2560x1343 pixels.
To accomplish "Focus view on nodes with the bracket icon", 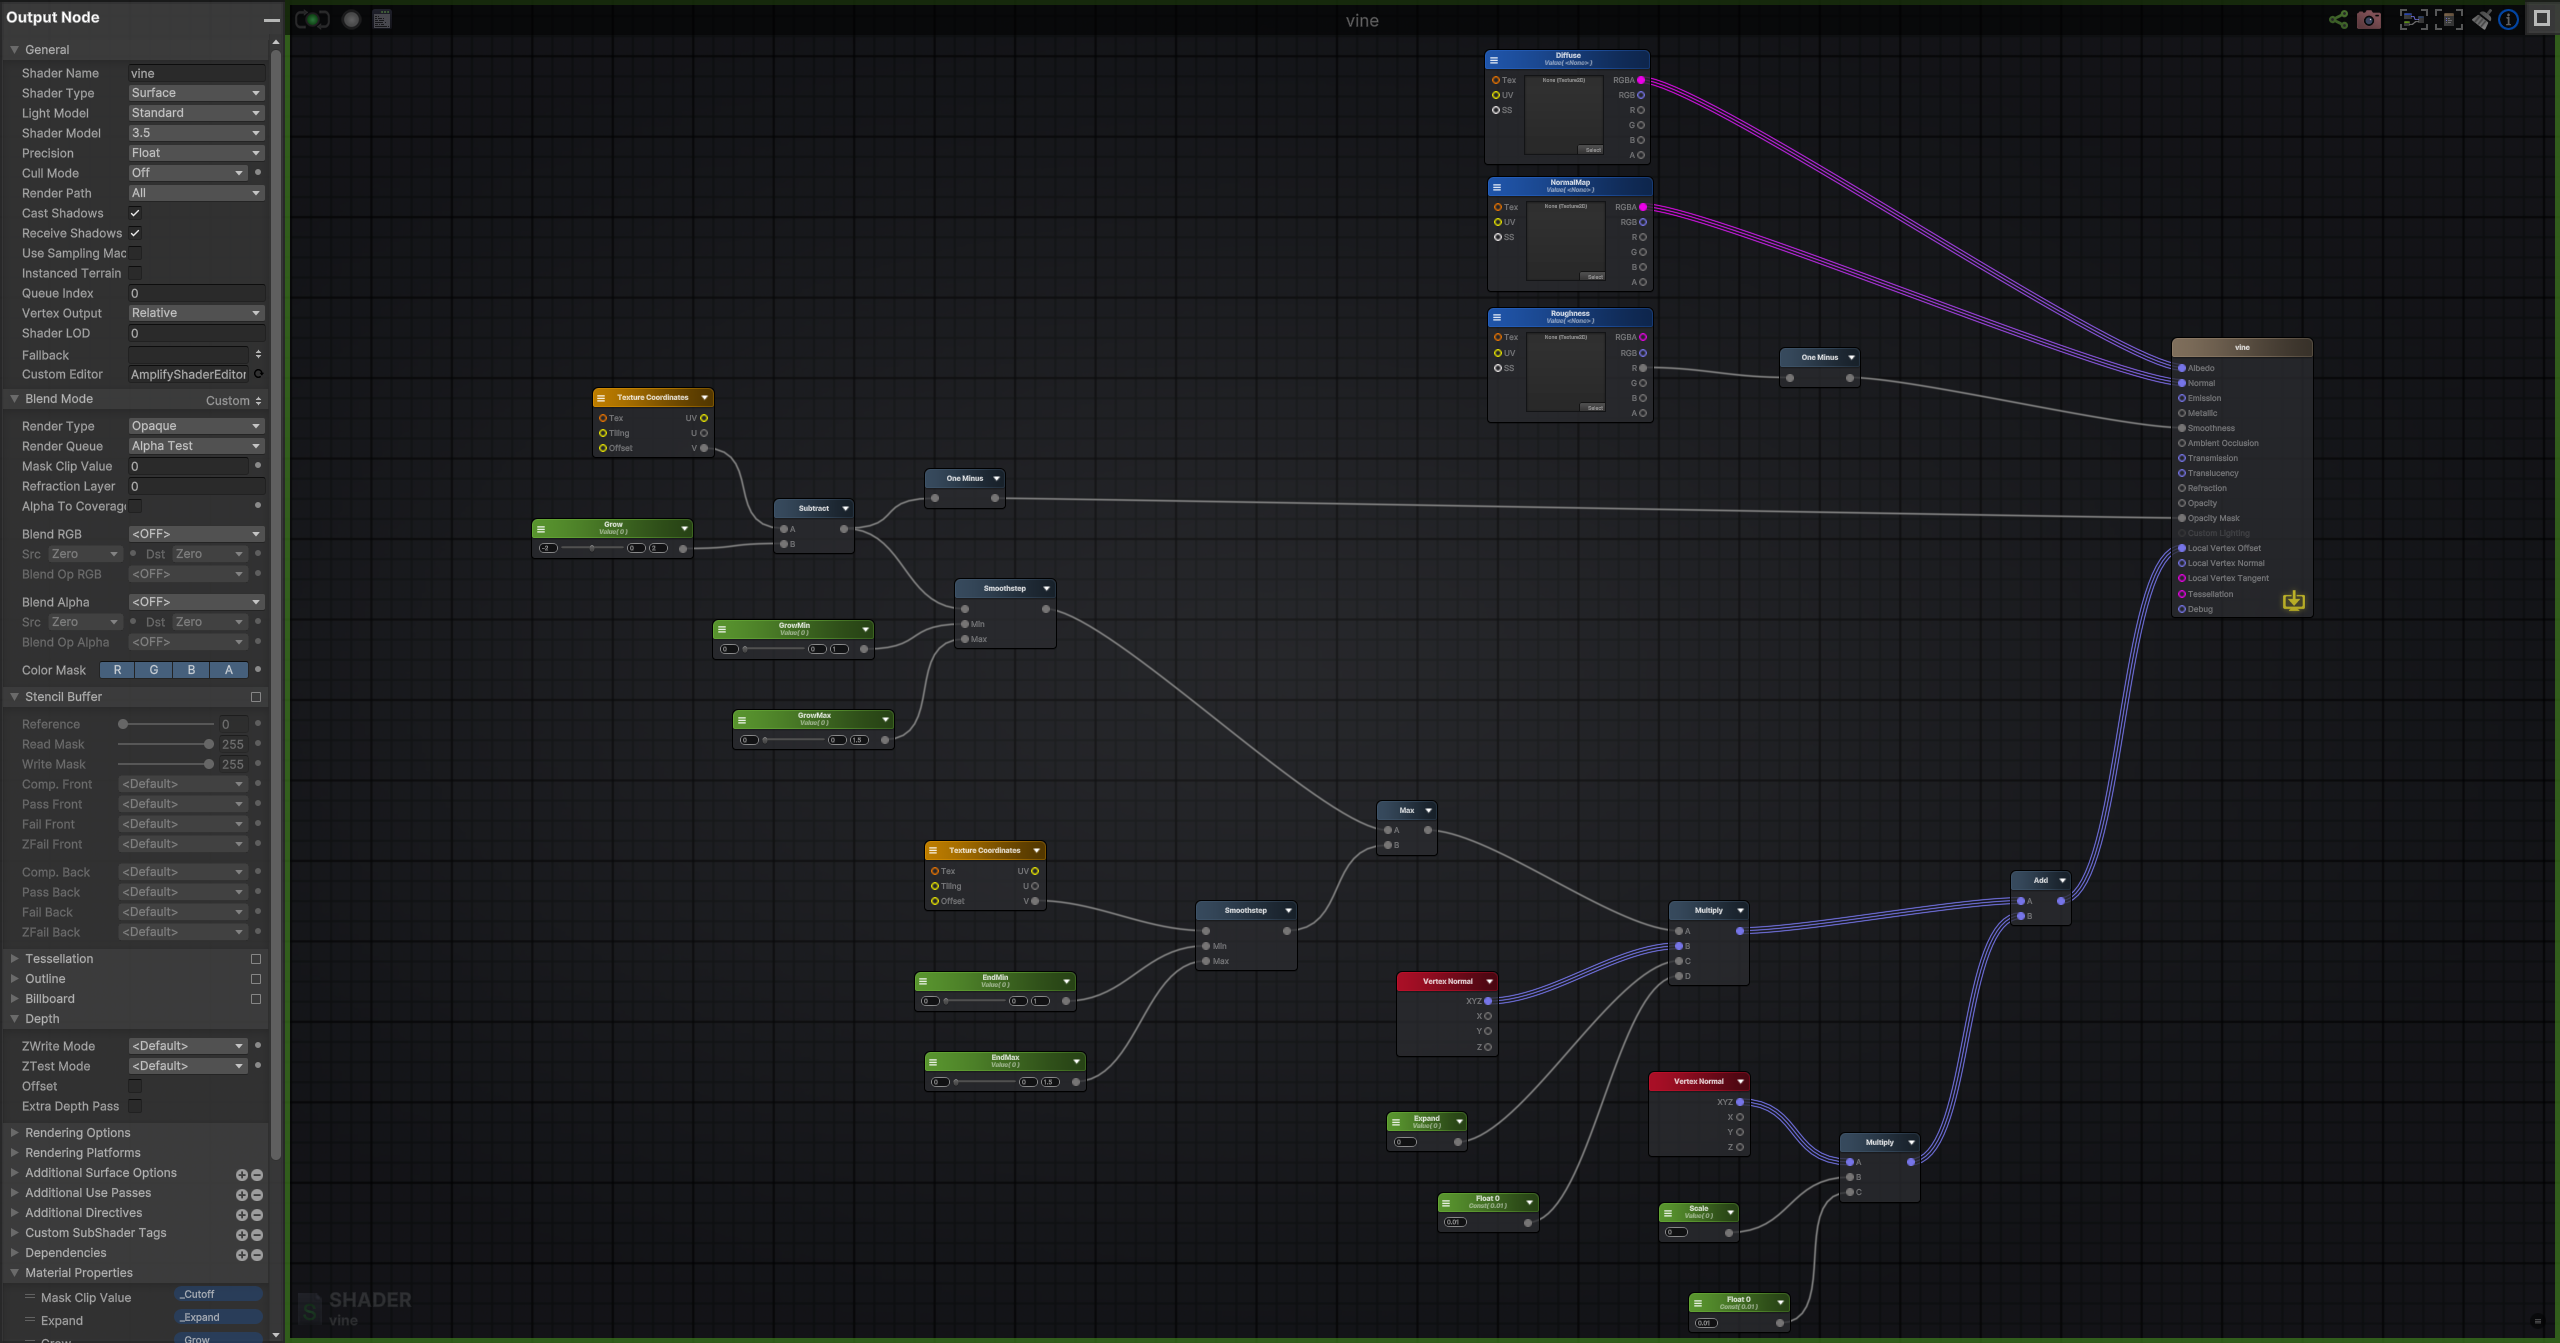I will pyautogui.click(x=2414, y=19).
